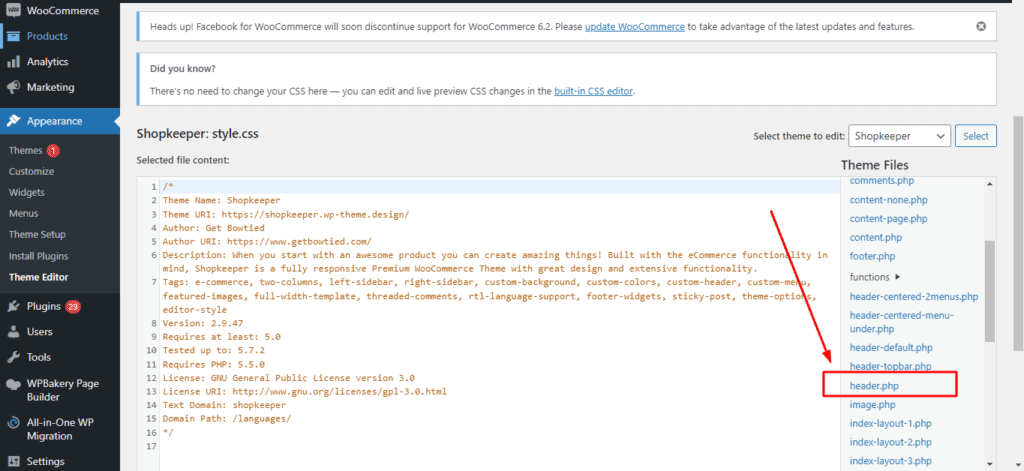Click the Text Domain: shopkeeper line

coord(224,405)
